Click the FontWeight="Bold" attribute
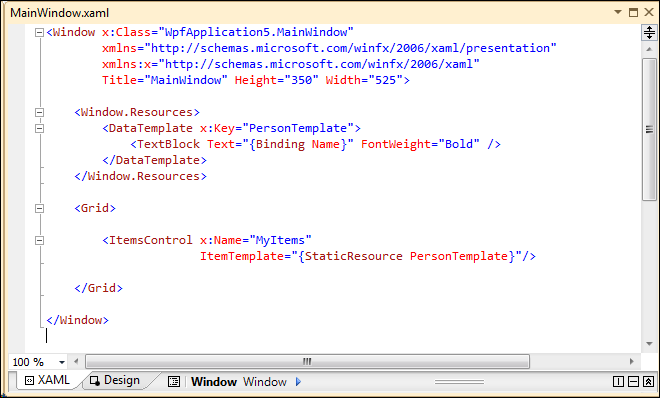This screenshot has height=398, width=660. pyautogui.click(x=420, y=144)
